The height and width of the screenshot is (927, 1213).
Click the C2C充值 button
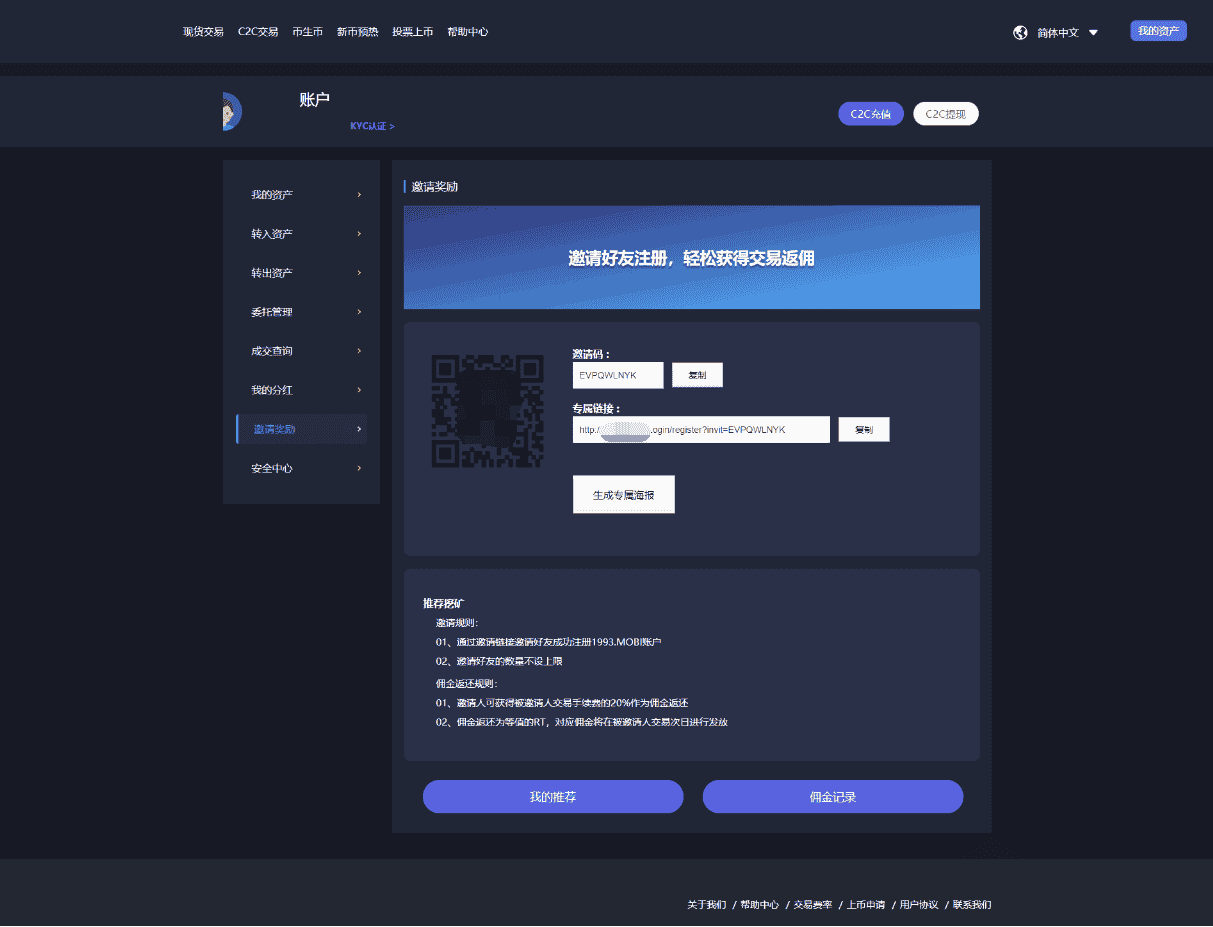pos(870,114)
